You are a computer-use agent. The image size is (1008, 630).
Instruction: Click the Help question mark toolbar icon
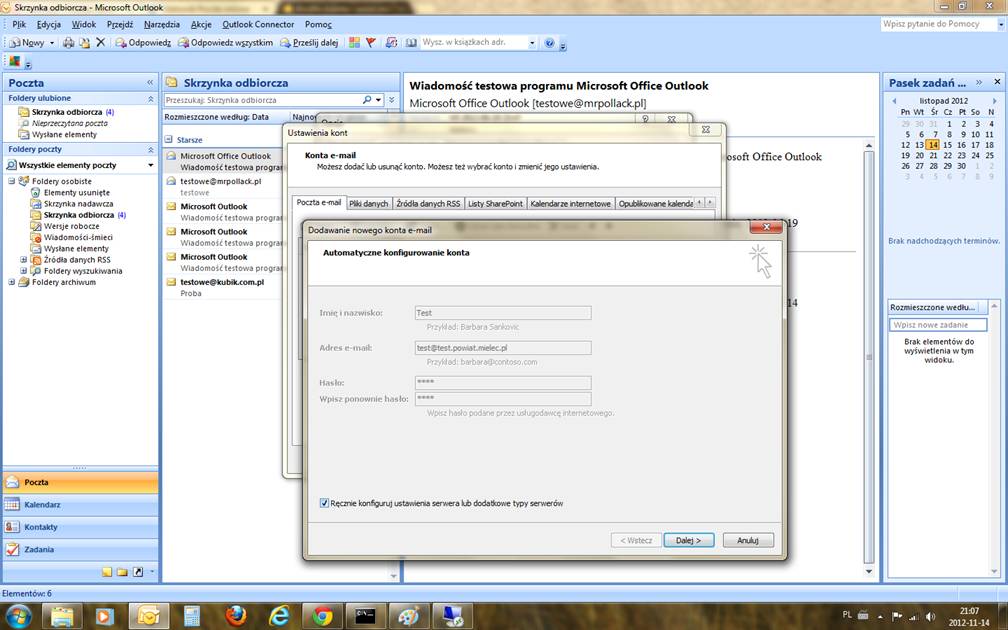(549, 43)
